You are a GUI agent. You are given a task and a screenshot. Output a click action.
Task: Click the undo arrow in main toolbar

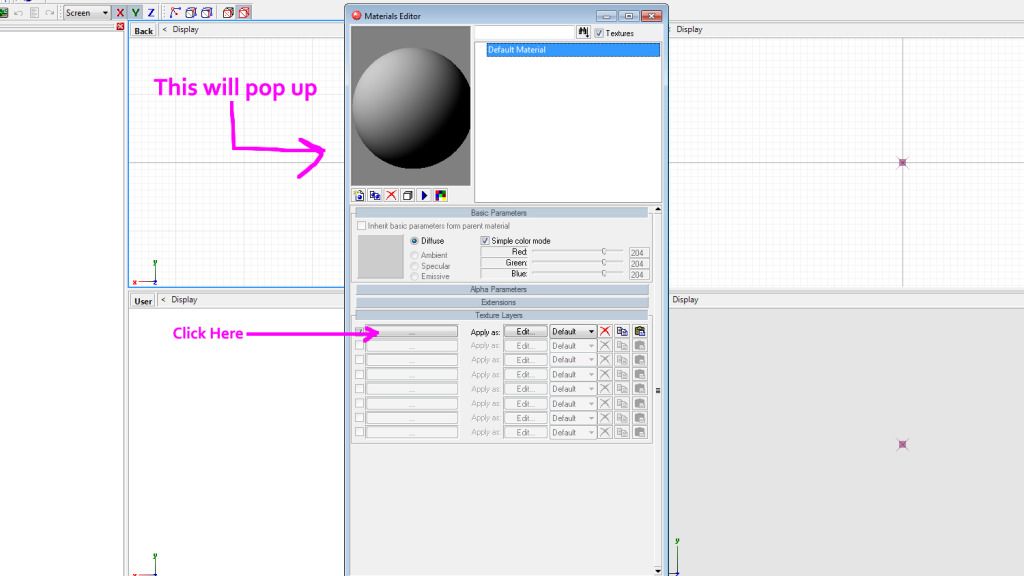click(18, 12)
